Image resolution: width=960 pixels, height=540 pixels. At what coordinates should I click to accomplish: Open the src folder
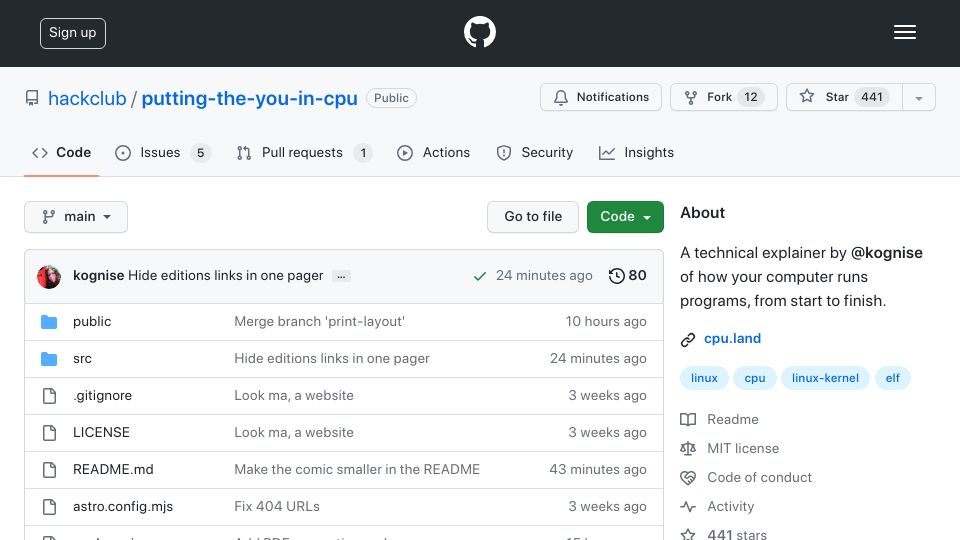click(x=82, y=359)
